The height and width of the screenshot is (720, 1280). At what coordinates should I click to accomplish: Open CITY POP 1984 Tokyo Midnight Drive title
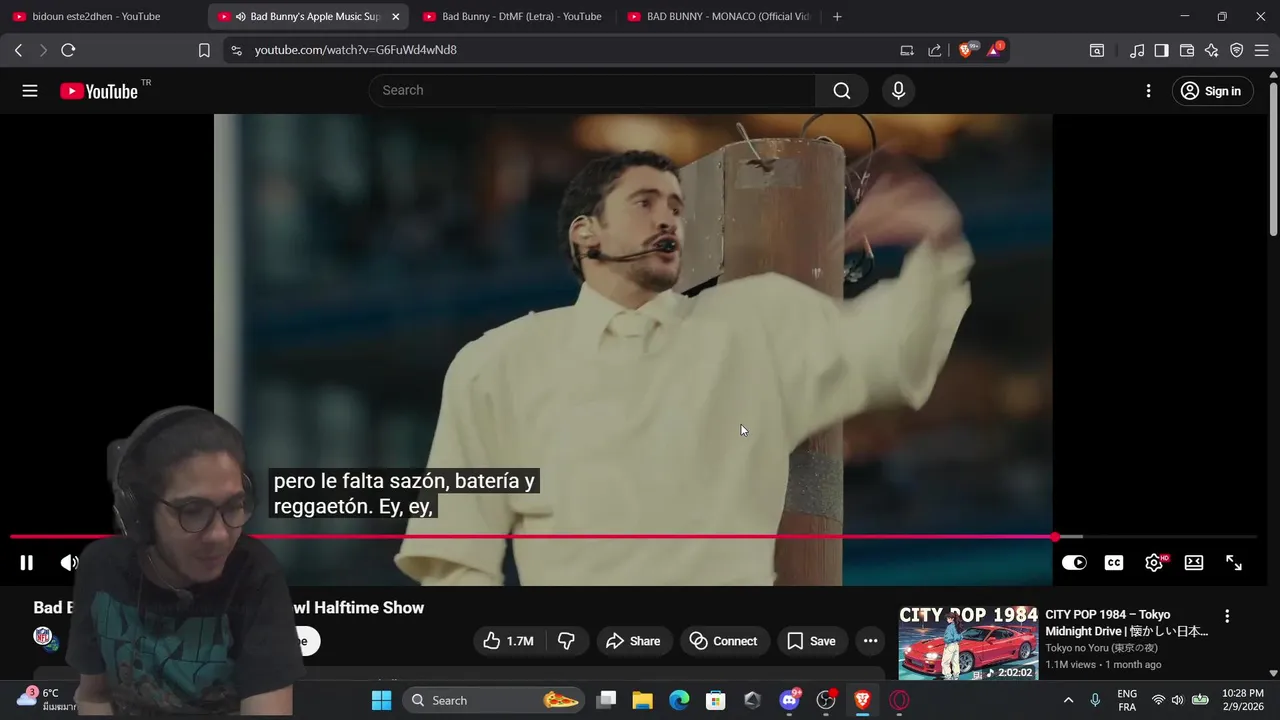(1126, 623)
